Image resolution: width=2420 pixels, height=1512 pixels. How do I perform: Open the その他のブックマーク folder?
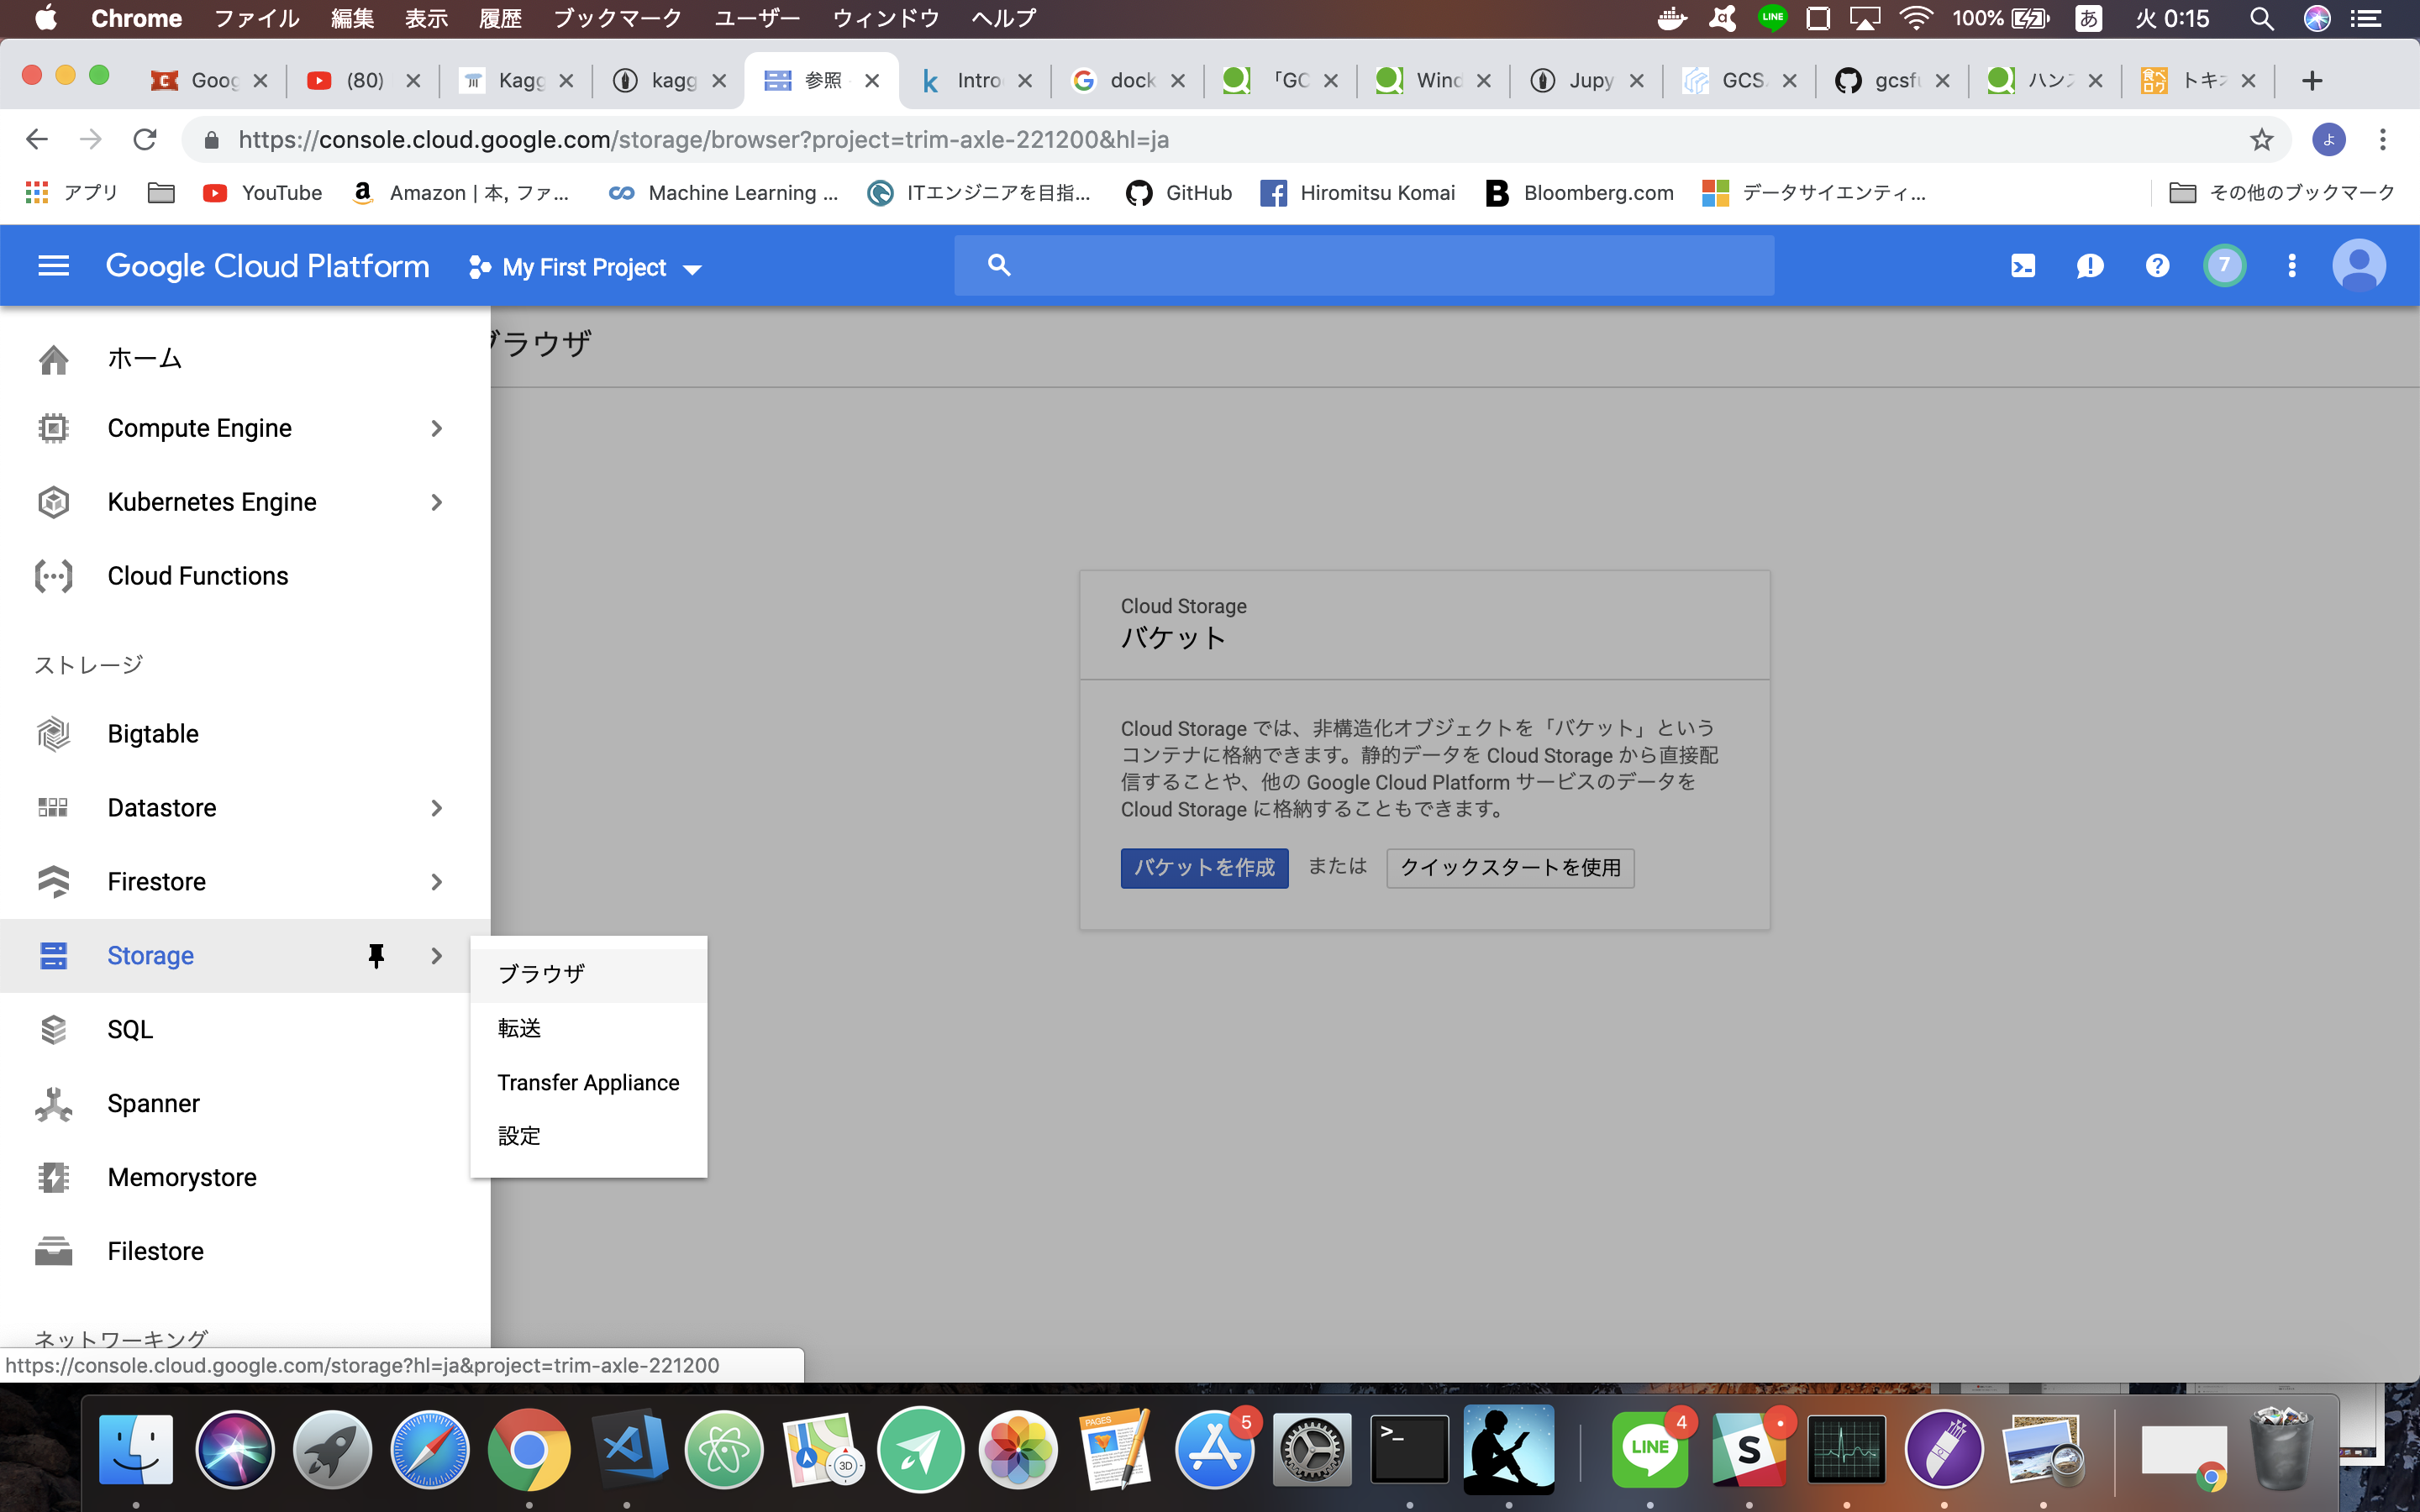point(2282,193)
